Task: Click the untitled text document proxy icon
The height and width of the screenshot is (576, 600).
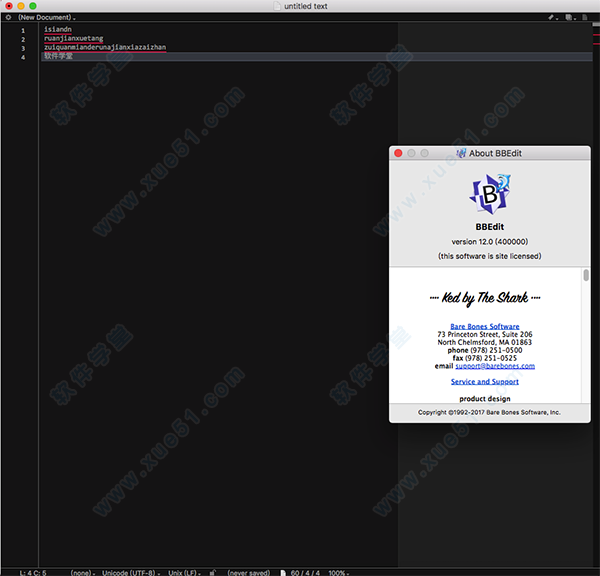Action: coord(277,6)
